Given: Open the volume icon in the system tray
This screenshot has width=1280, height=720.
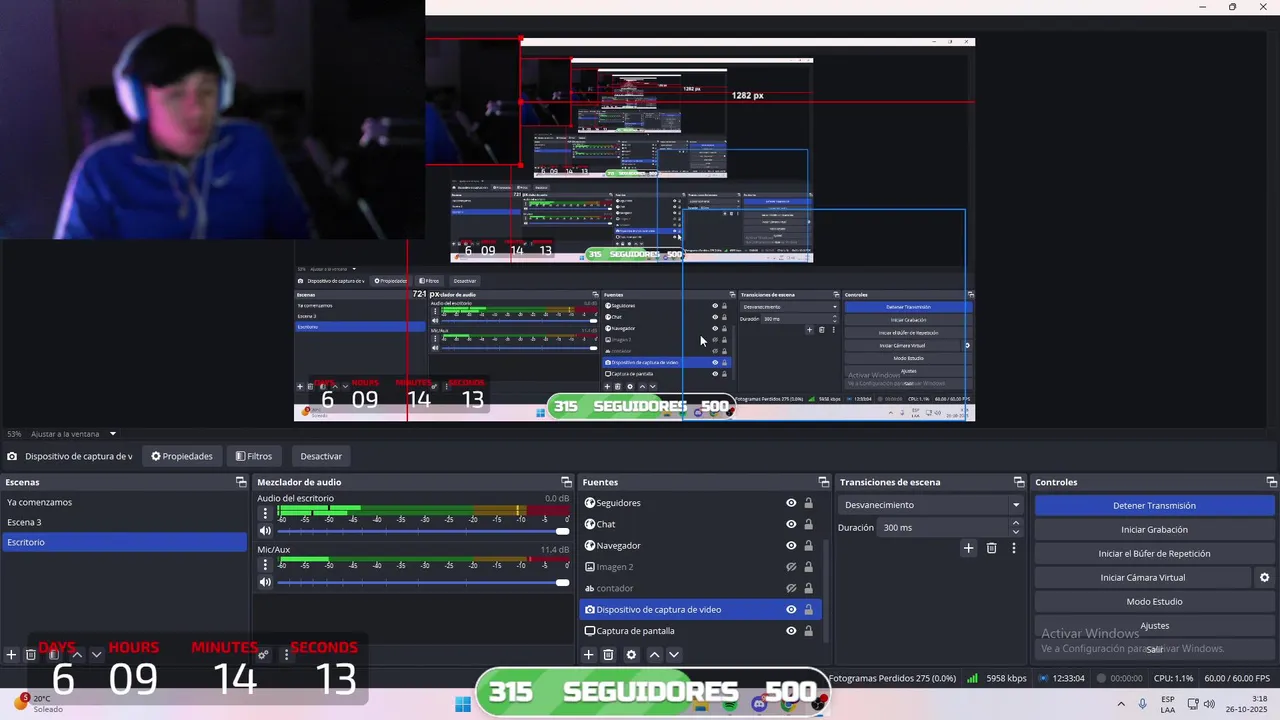Looking at the screenshot, I should pyautogui.click(x=1209, y=704).
